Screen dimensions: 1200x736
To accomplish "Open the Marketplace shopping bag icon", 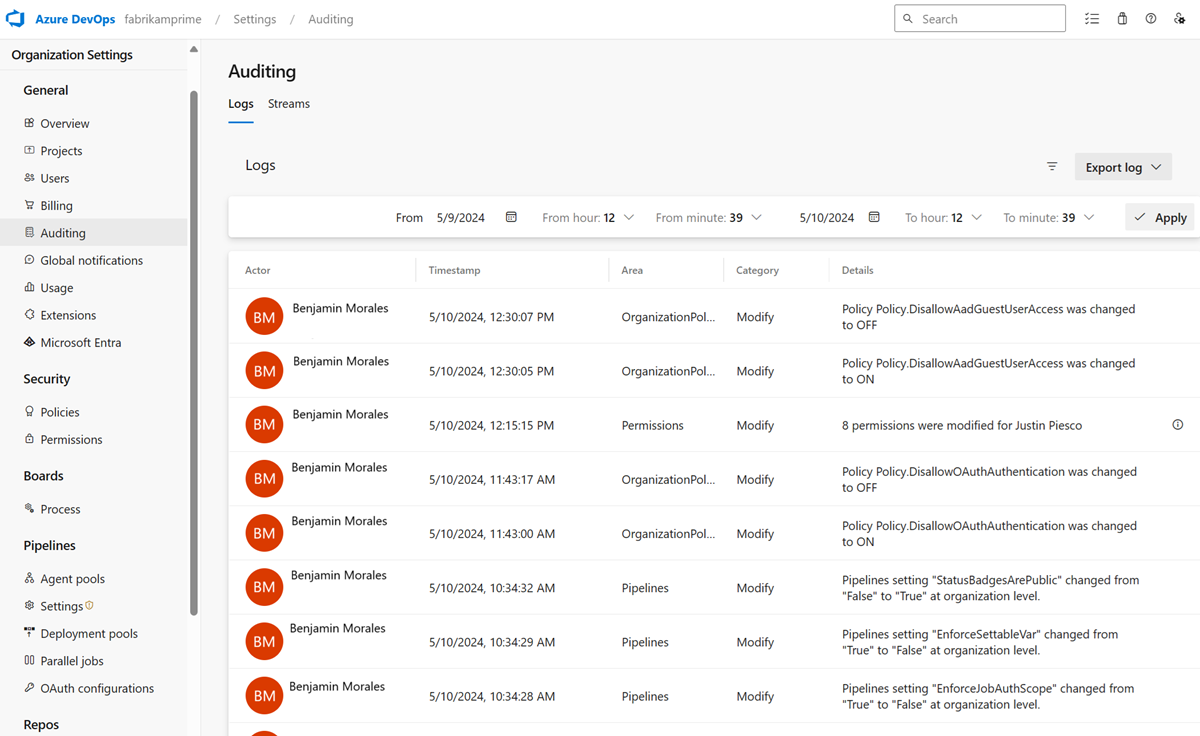I will coord(1121,18).
